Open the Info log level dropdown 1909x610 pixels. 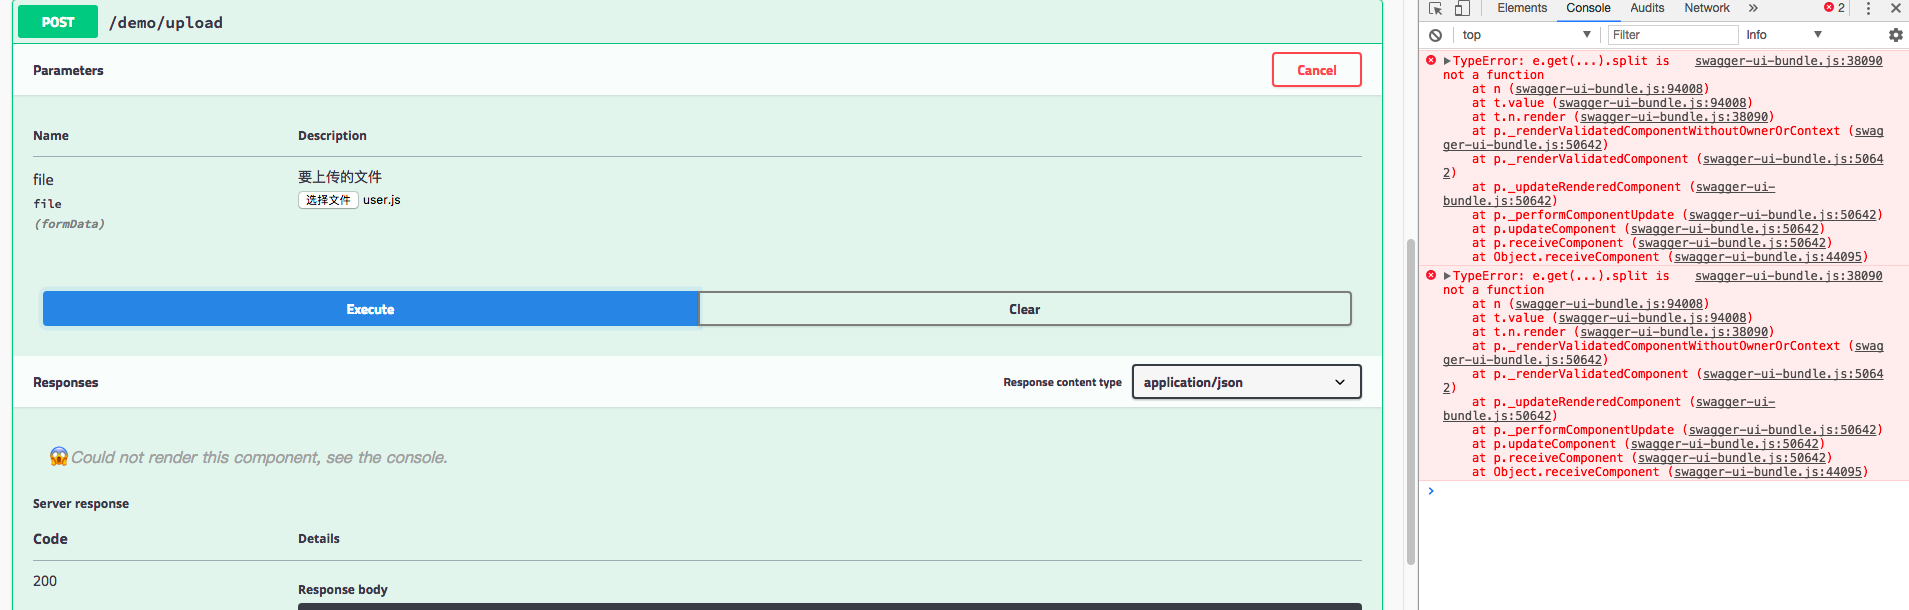pyautogui.click(x=1784, y=35)
